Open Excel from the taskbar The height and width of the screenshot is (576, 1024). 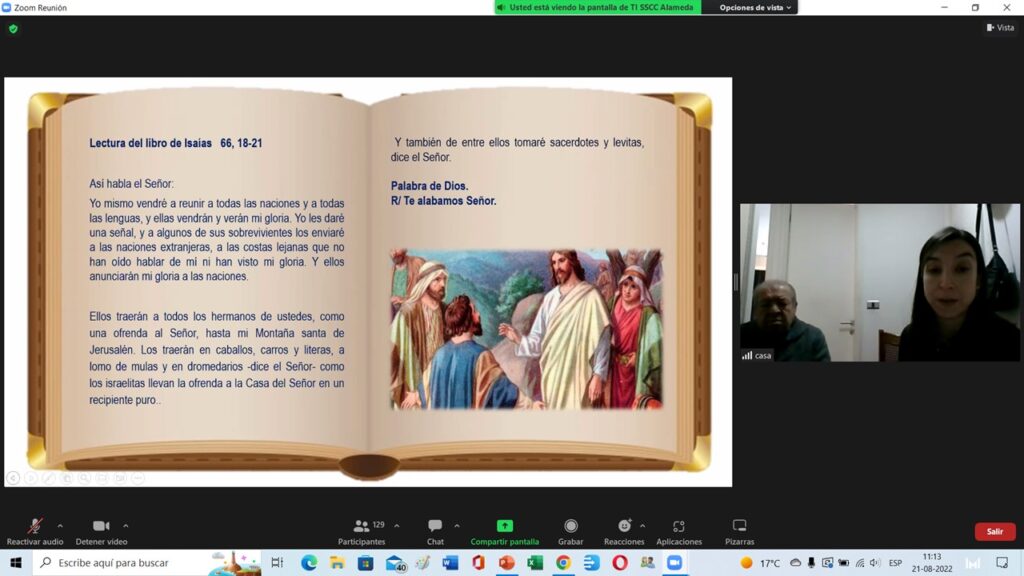coord(535,562)
